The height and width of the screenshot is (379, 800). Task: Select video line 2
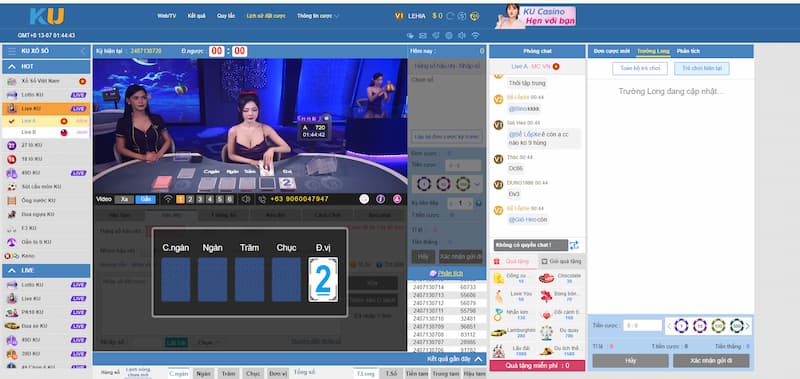pyautogui.click(x=190, y=199)
